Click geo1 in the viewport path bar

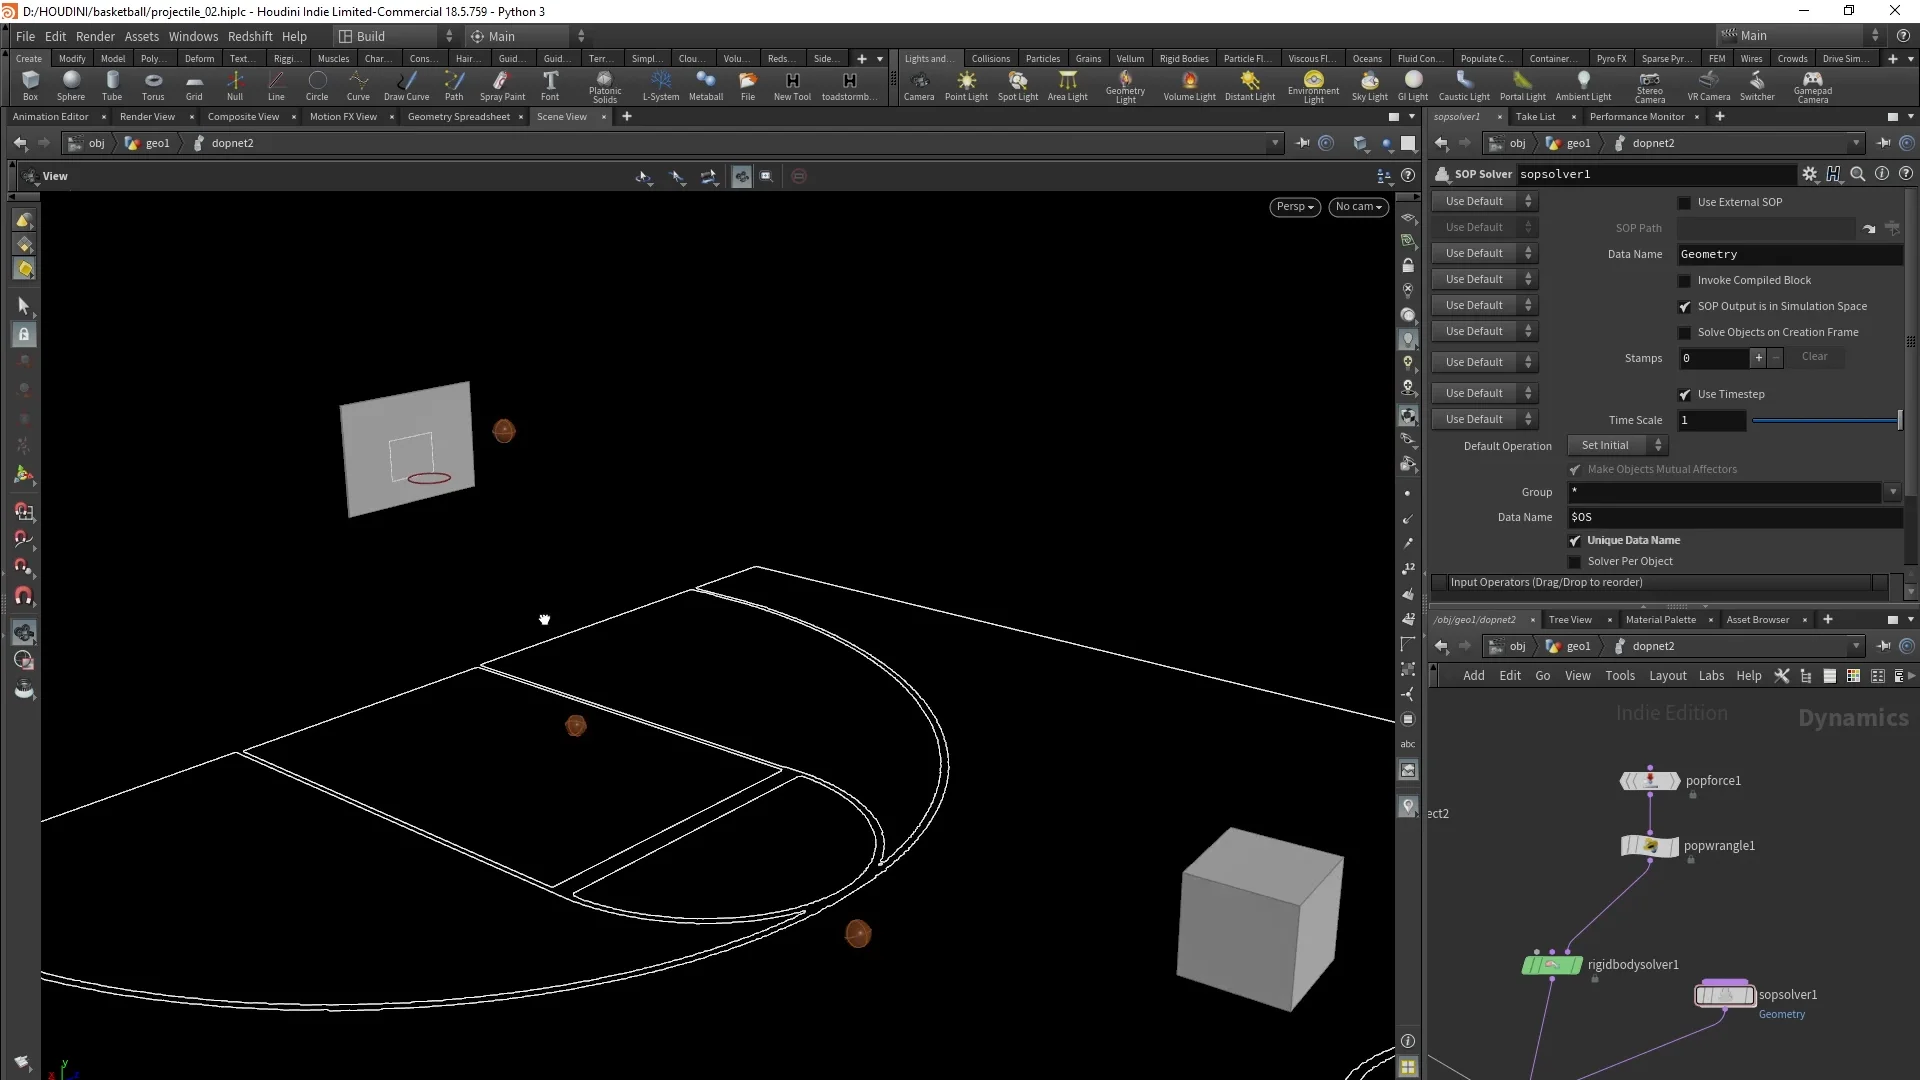coord(157,144)
